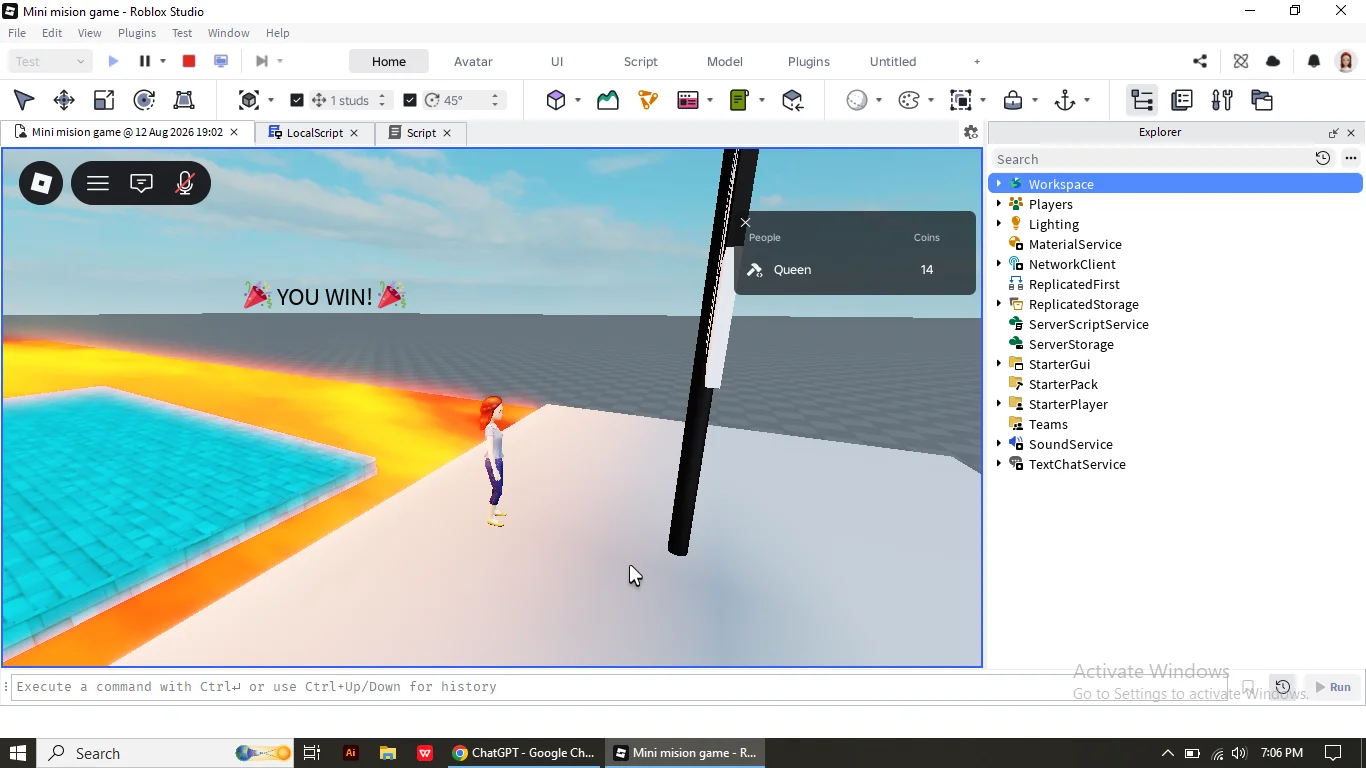Adjust the 45° rotation stepper arrows

coord(495,100)
